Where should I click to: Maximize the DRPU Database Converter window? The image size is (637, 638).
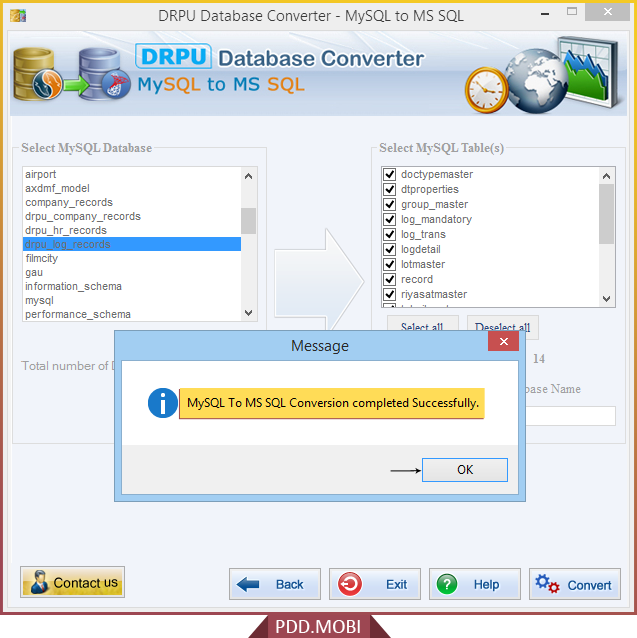tap(572, 12)
